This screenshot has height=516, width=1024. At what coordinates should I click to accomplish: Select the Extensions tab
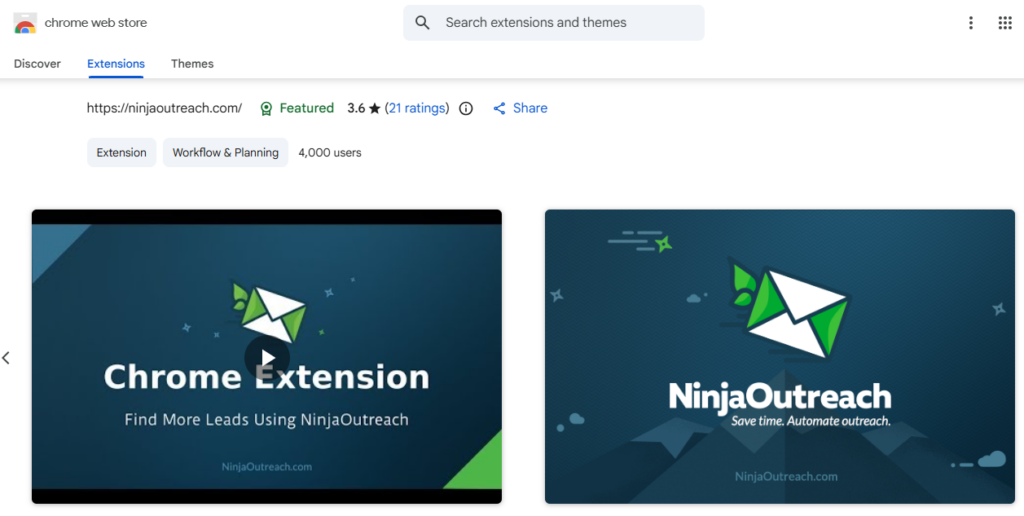[x=116, y=63]
